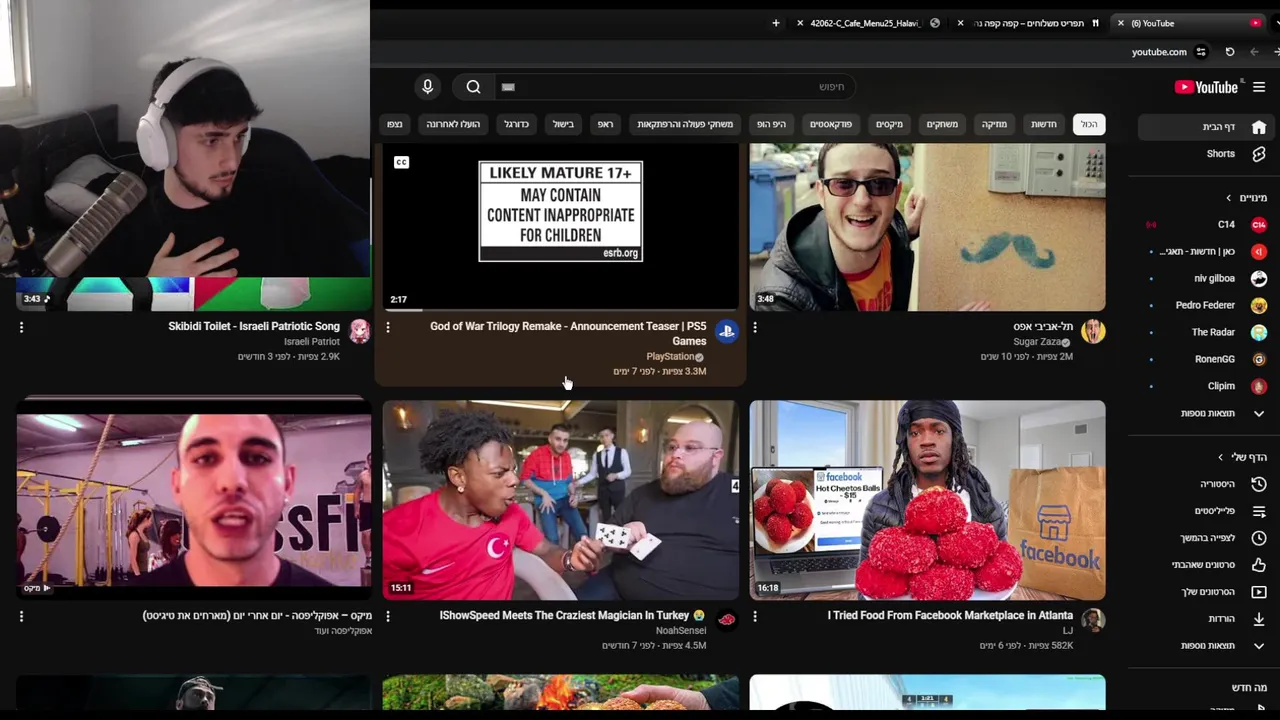Screen dimensions: 1280x720
Task: Select the Music (מוזיקה) filter chip
Action: pos(995,124)
